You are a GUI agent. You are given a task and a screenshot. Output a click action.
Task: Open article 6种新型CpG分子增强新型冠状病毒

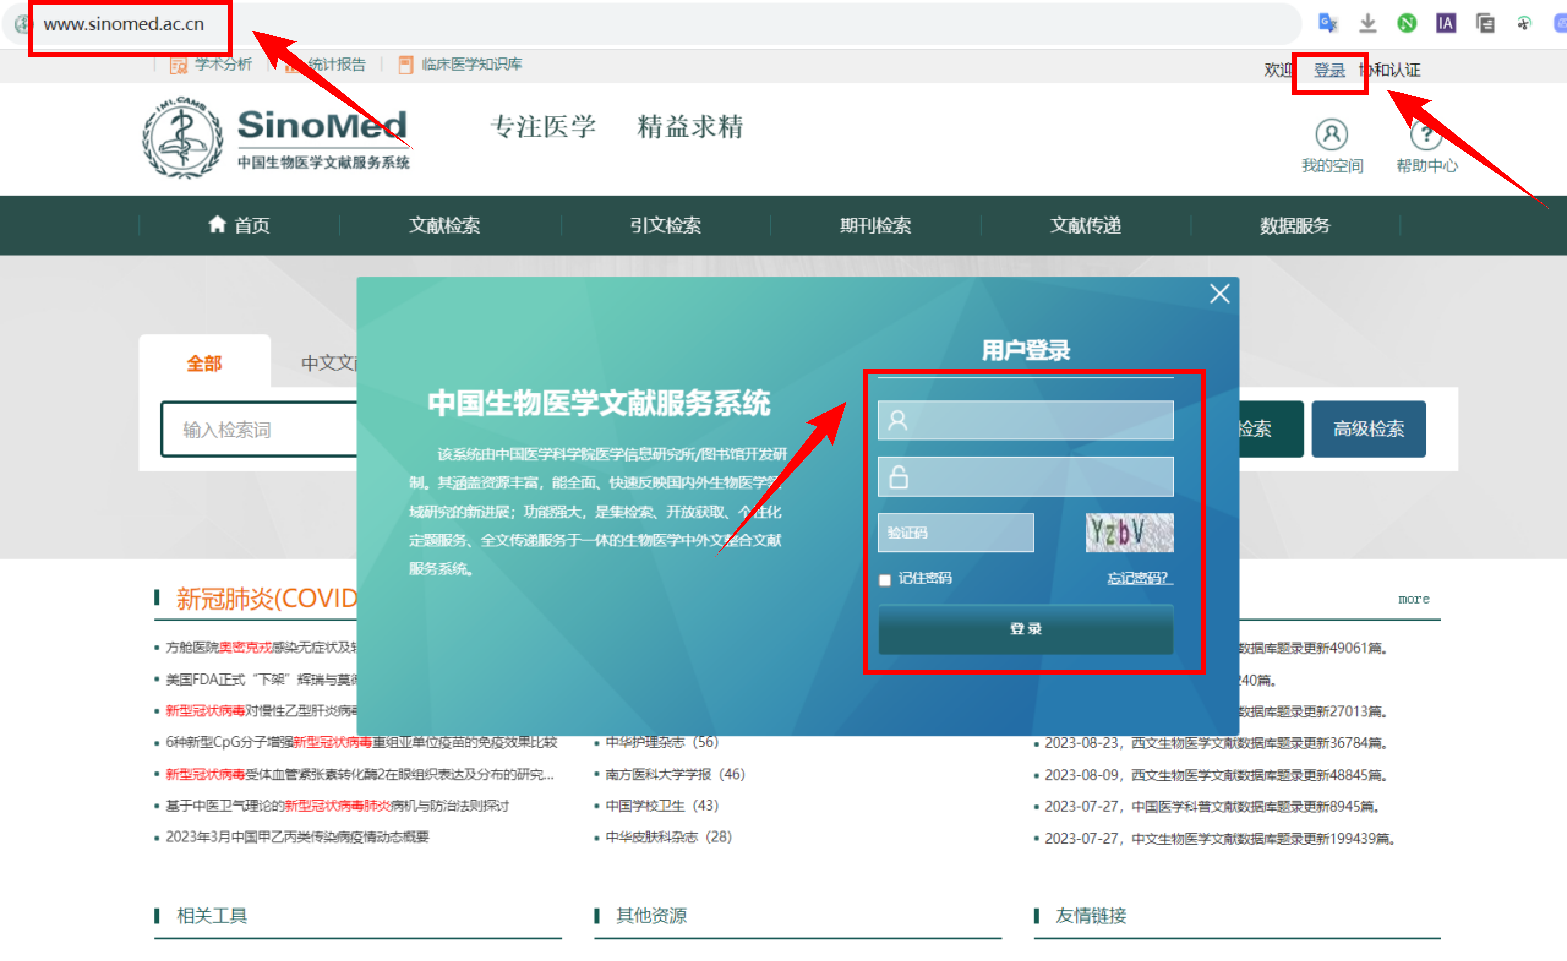coord(361,742)
